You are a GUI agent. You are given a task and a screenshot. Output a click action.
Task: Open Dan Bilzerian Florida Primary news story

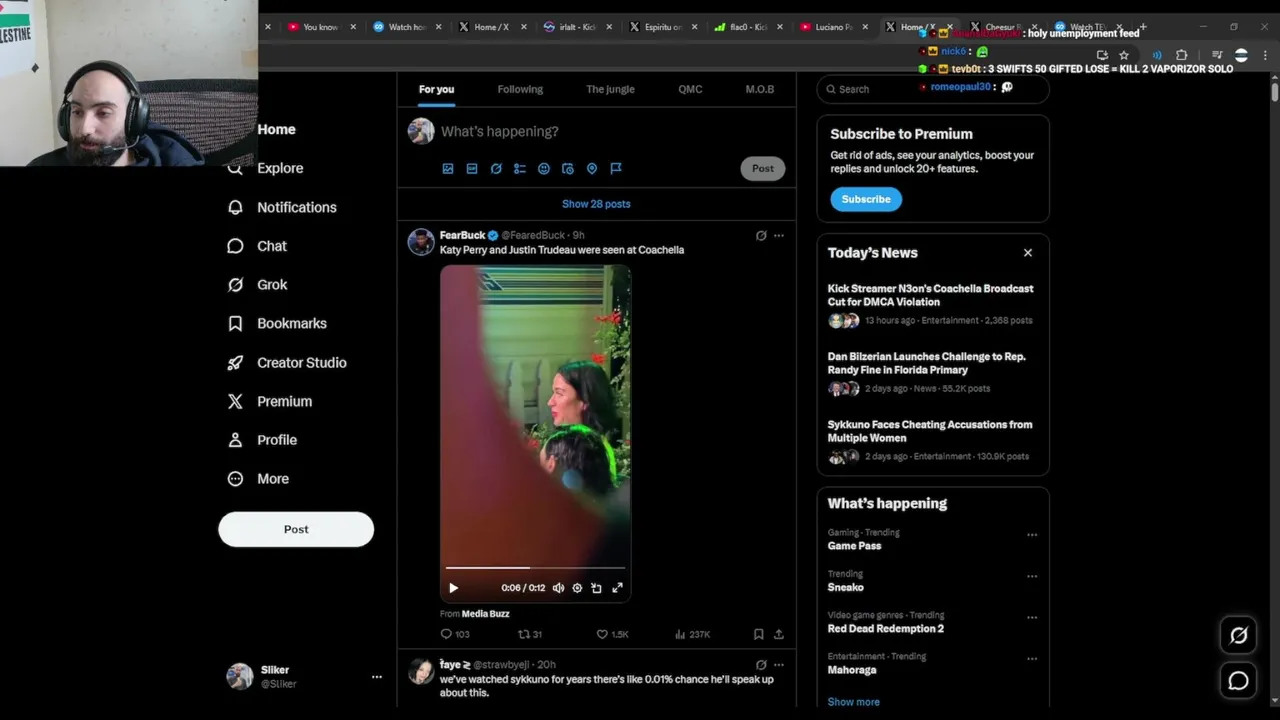tap(931, 372)
